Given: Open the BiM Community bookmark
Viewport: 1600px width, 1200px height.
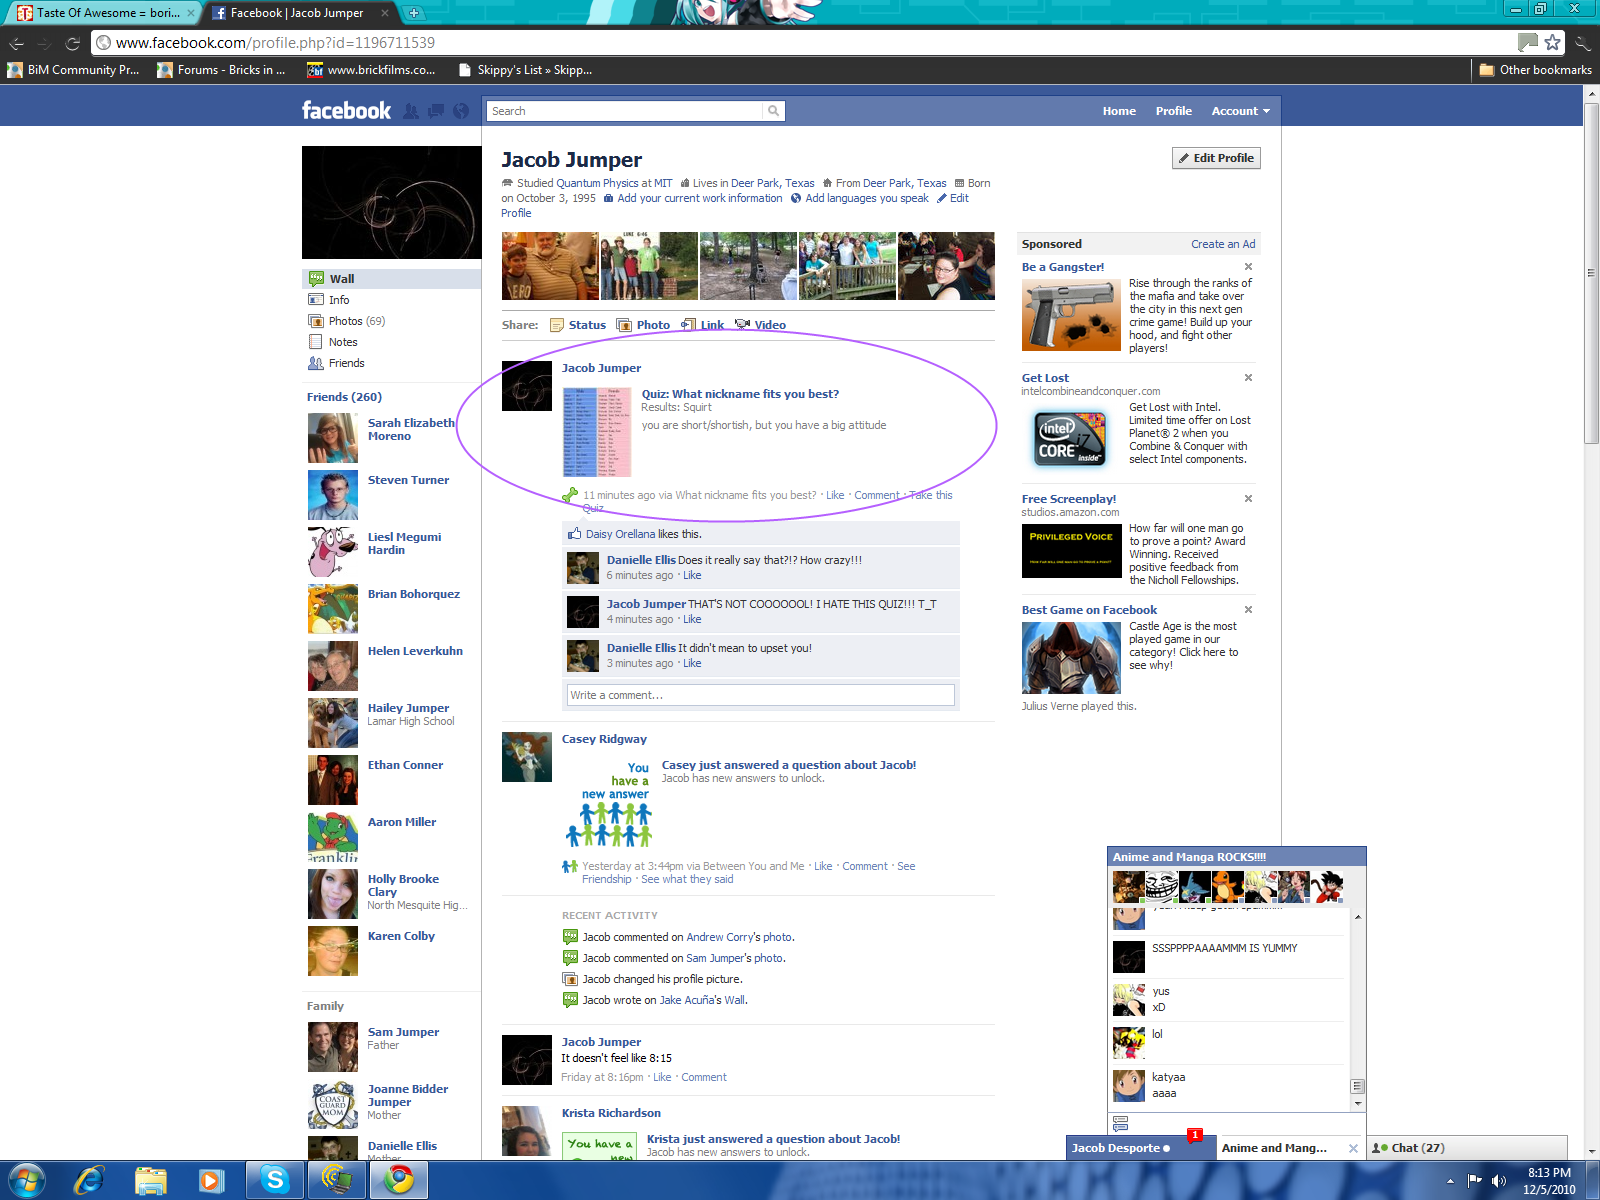Looking at the screenshot, I should tap(73, 70).
